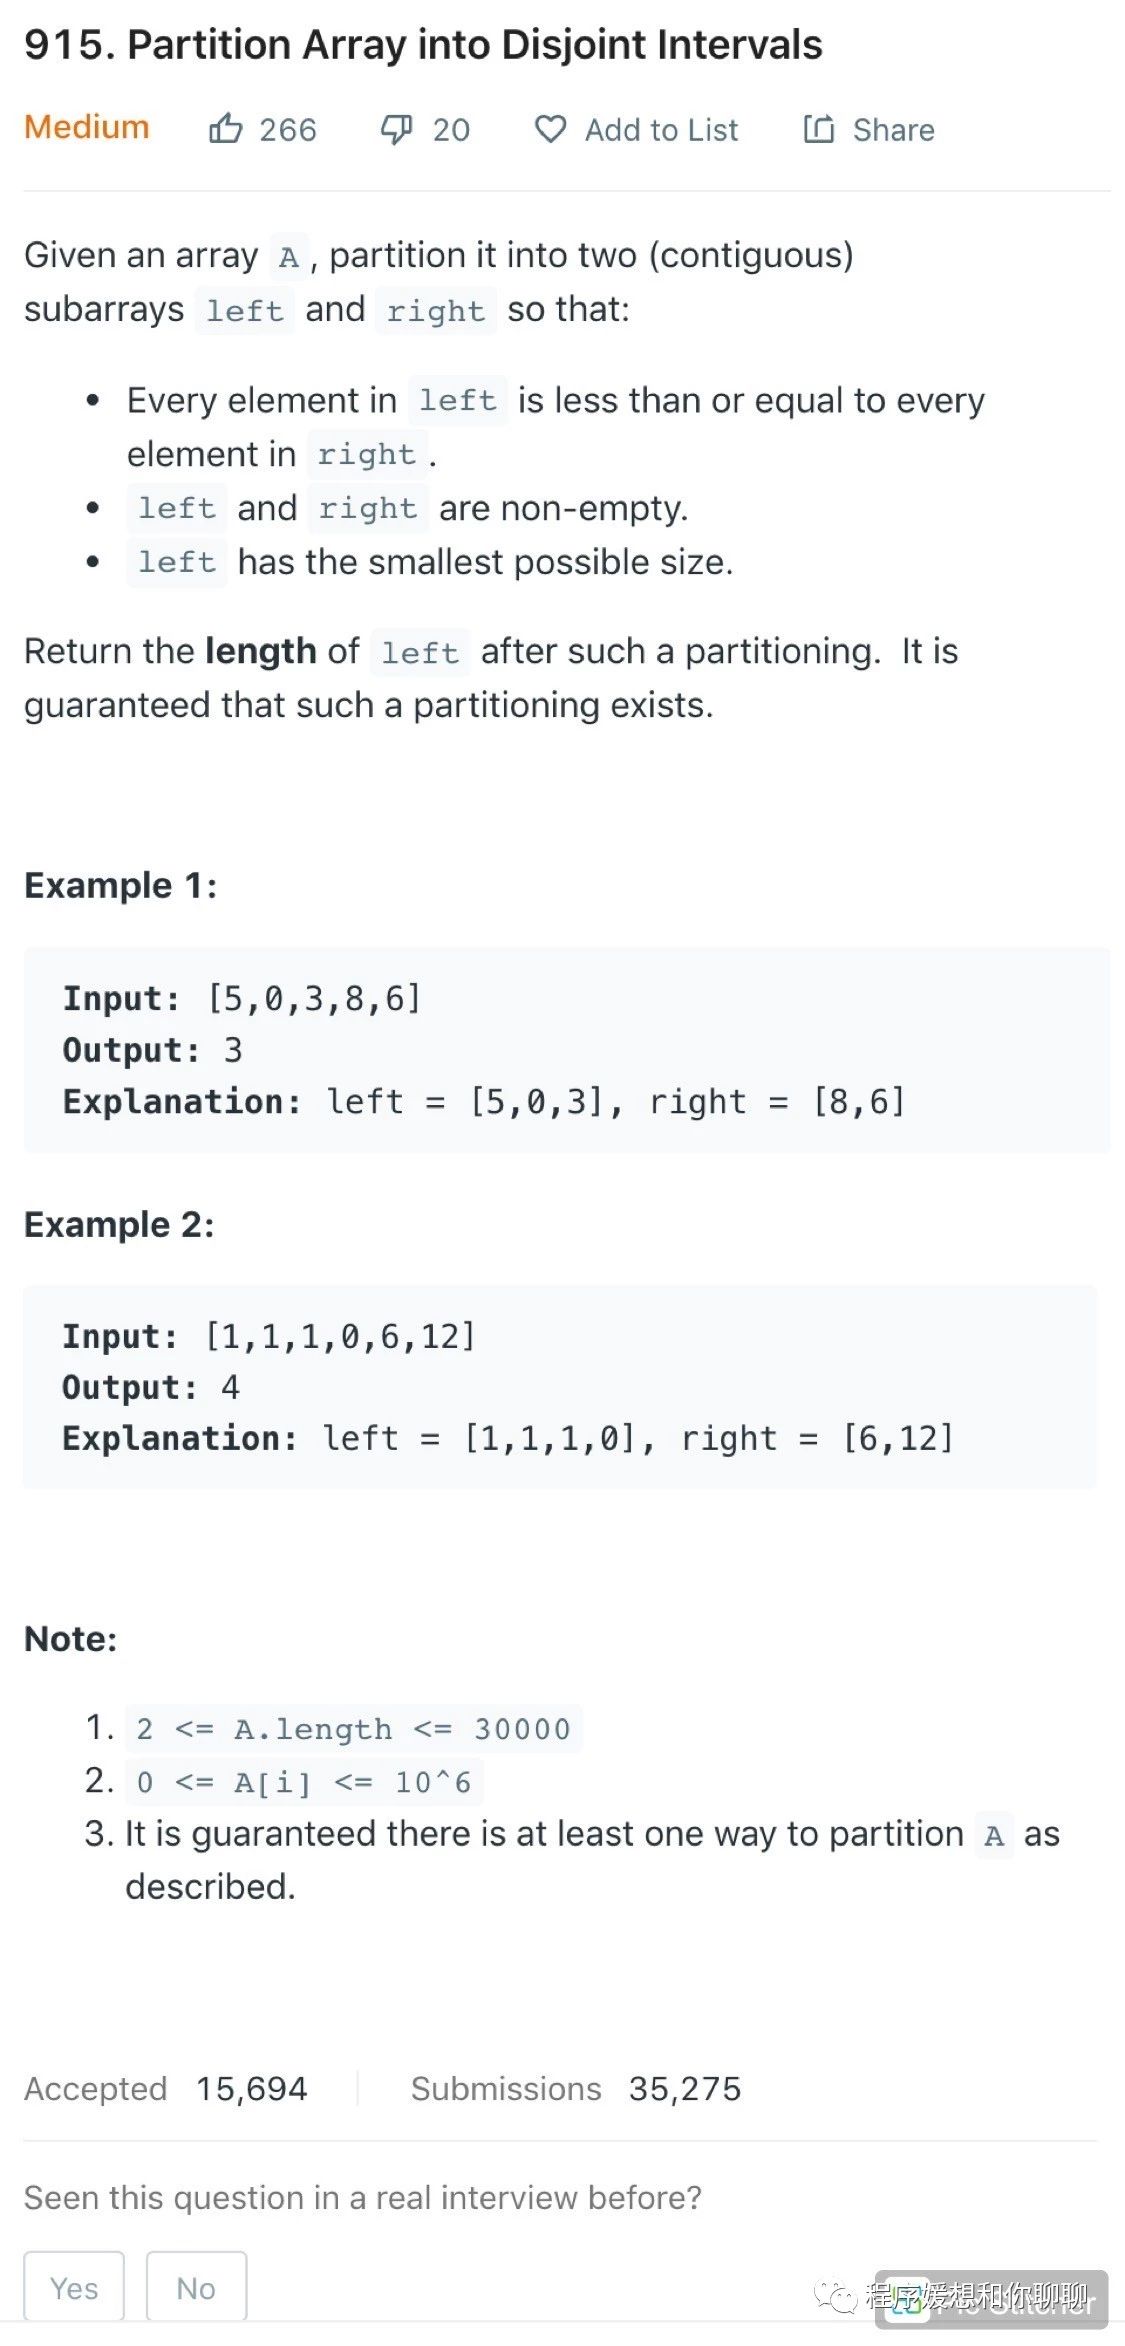Click the A[i] range constraint code snippet
Image resolution: width=1125 pixels, height=2346 pixels.
coord(303,1782)
